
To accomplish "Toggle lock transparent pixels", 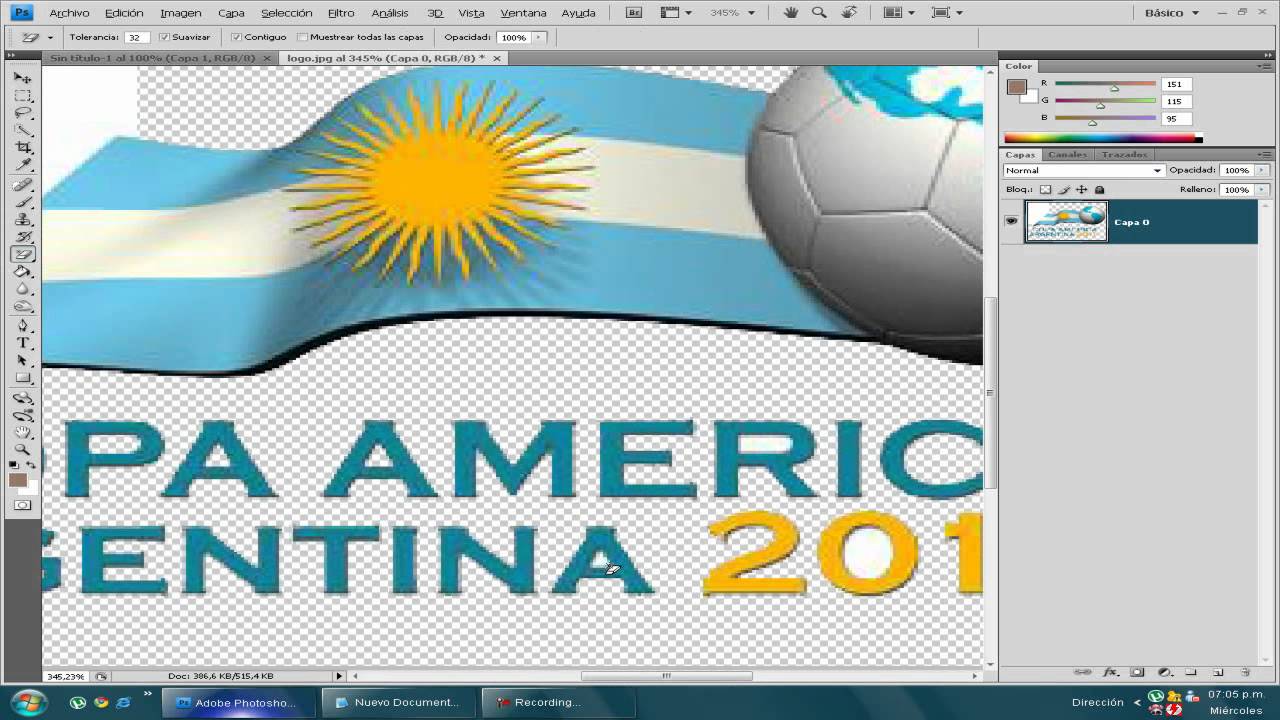I will [x=1045, y=189].
